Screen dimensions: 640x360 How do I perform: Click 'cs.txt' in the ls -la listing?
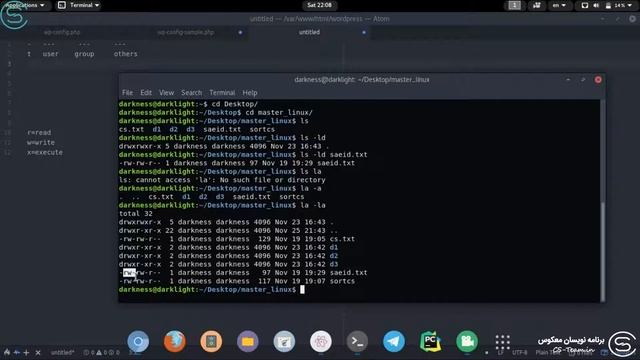coord(342,239)
